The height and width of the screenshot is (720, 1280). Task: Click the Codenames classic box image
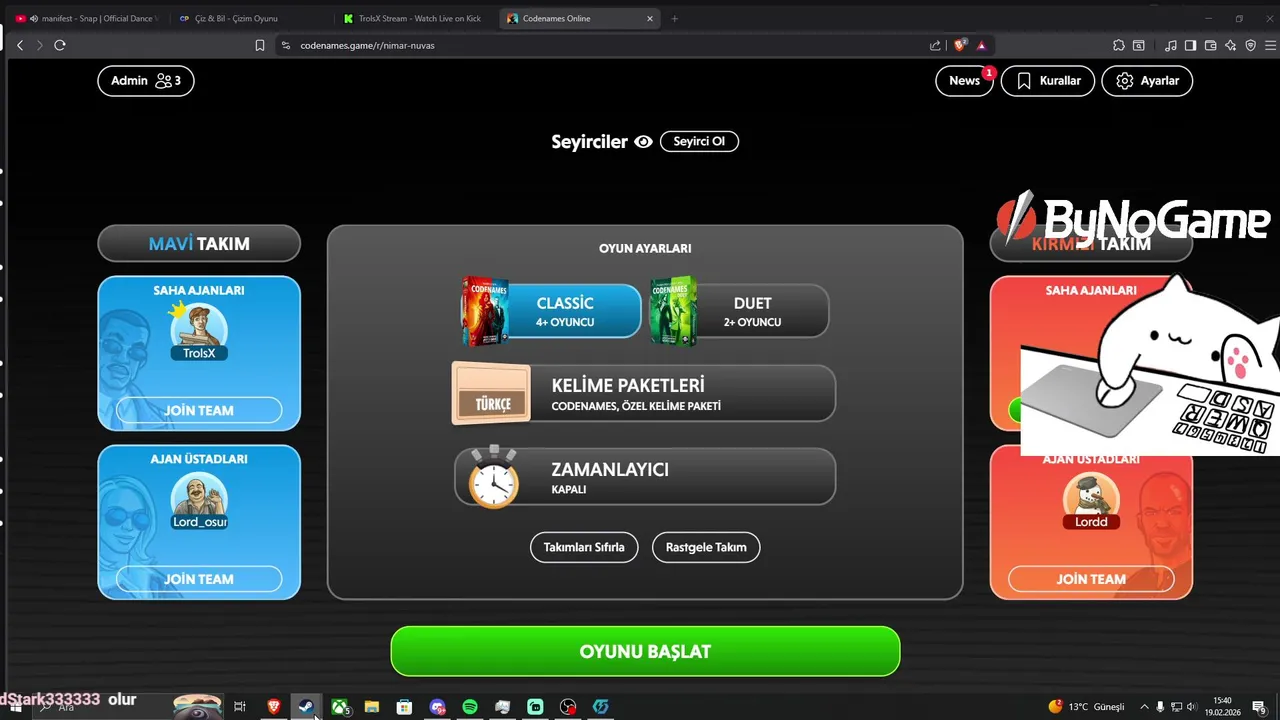tap(484, 311)
